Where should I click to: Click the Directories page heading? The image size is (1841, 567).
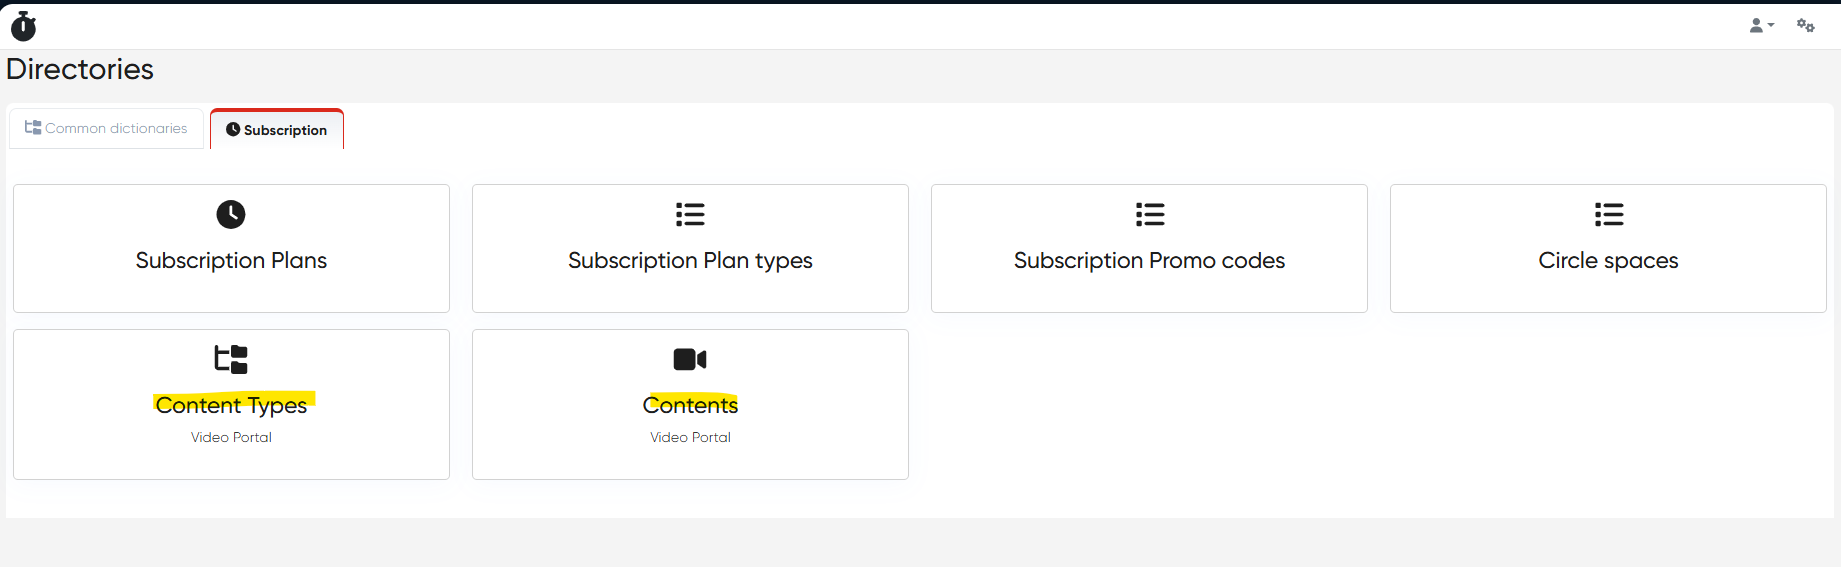click(80, 69)
